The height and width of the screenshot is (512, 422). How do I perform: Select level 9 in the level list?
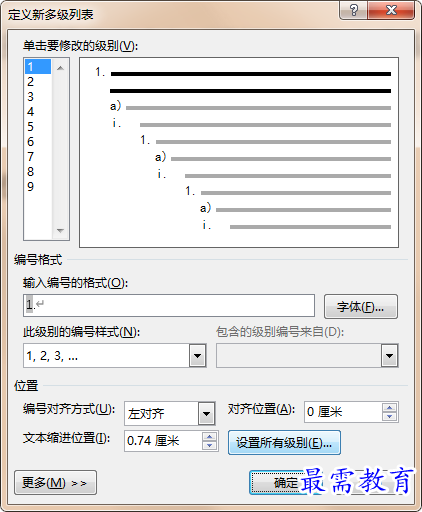38,186
